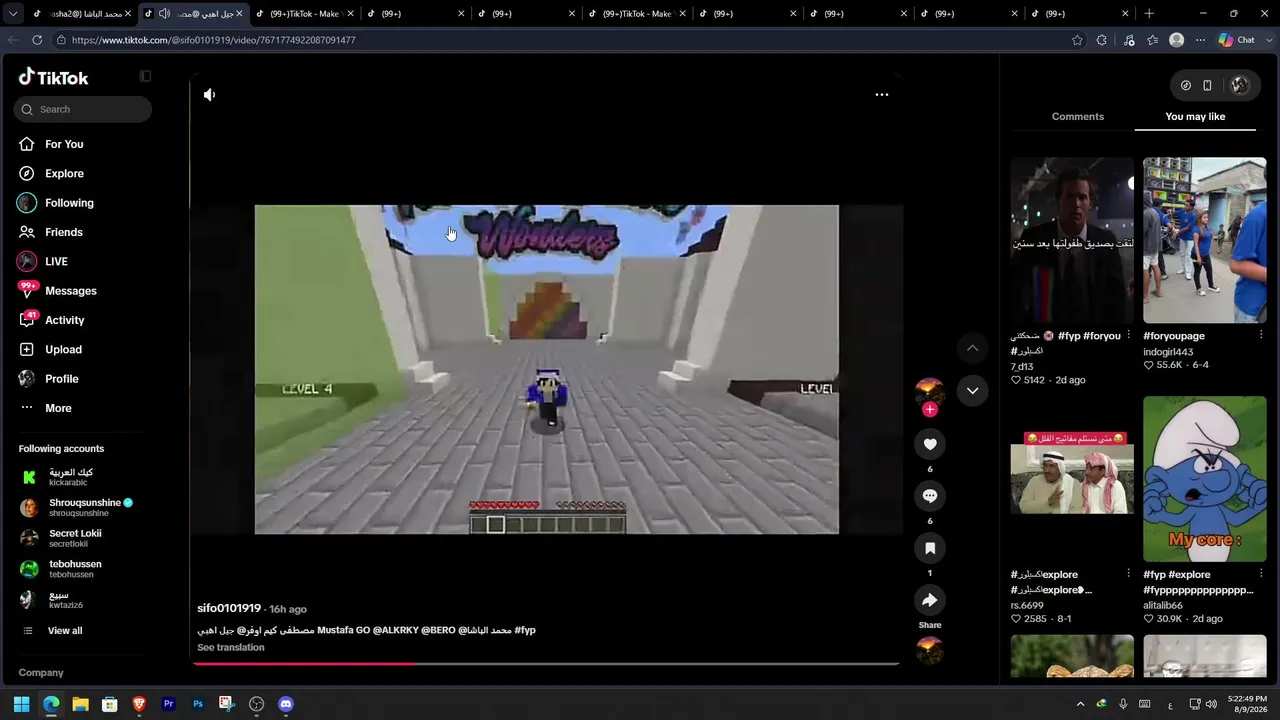Open comments via the speech bubble icon
This screenshot has width=1280, height=720.
[x=930, y=496]
